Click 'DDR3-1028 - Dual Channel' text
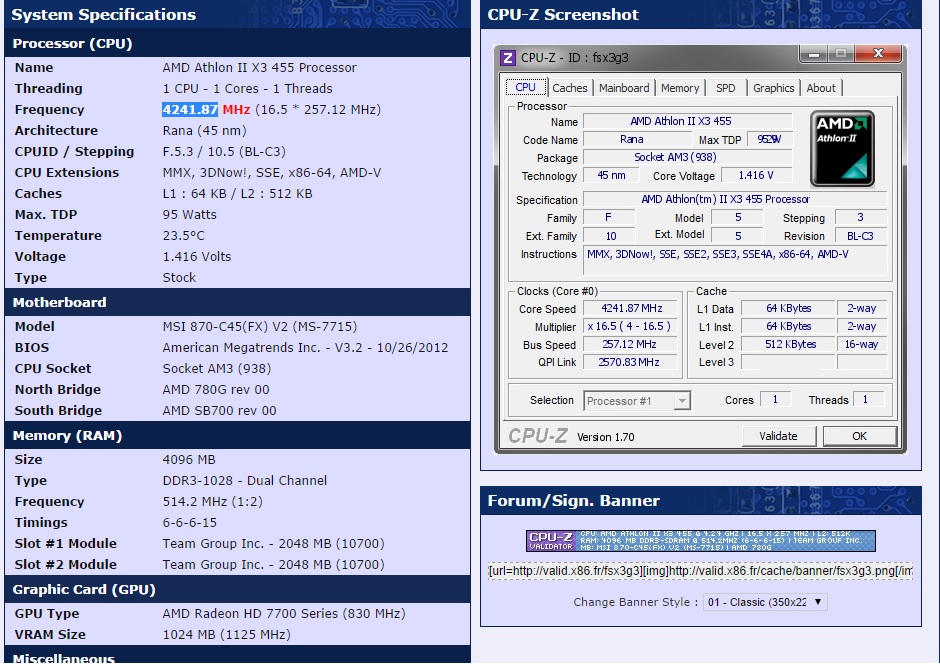Screen dimensions: 940x664 [x=245, y=481]
